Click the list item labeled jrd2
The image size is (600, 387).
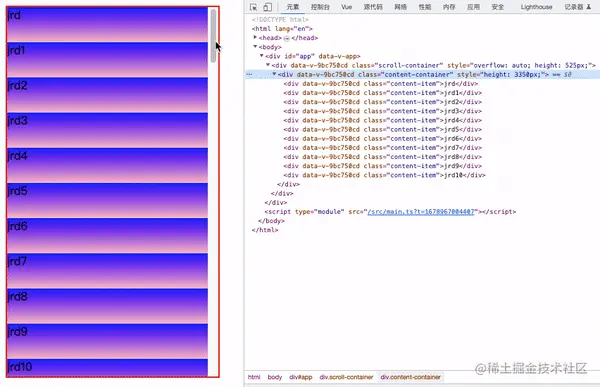pyautogui.click(x=107, y=95)
